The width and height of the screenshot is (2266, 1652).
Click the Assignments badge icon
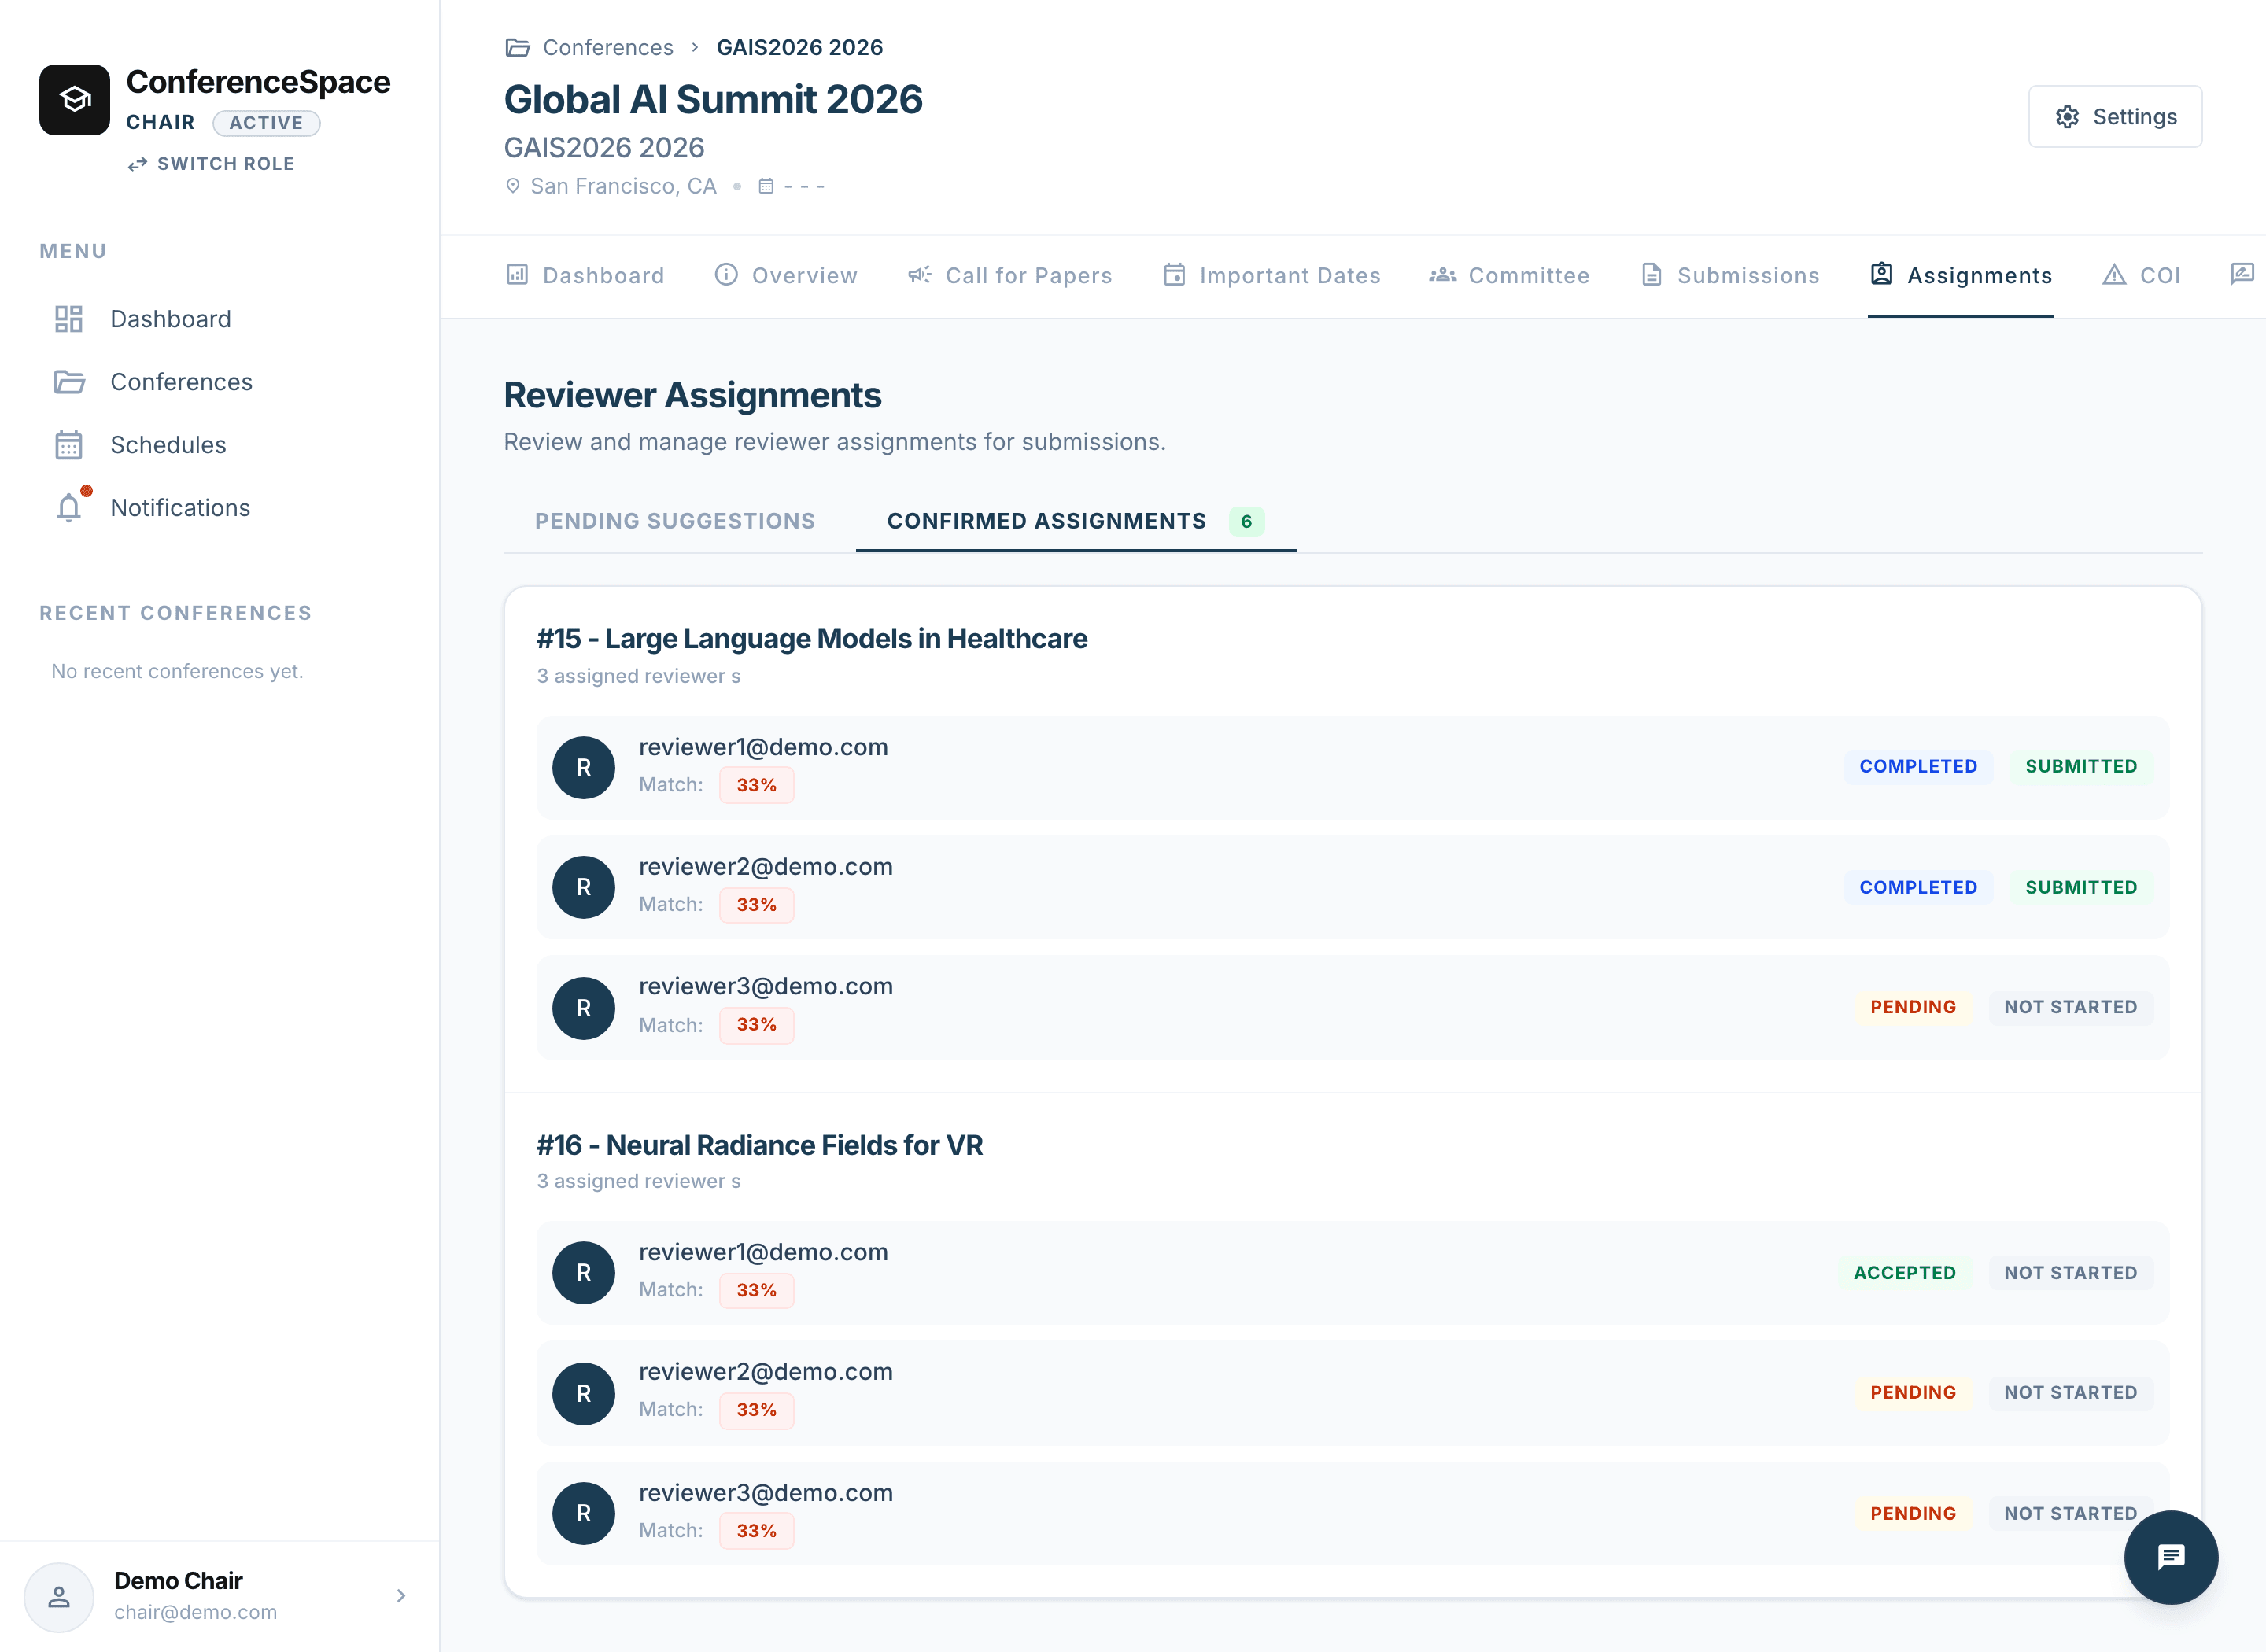[x=1881, y=274]
